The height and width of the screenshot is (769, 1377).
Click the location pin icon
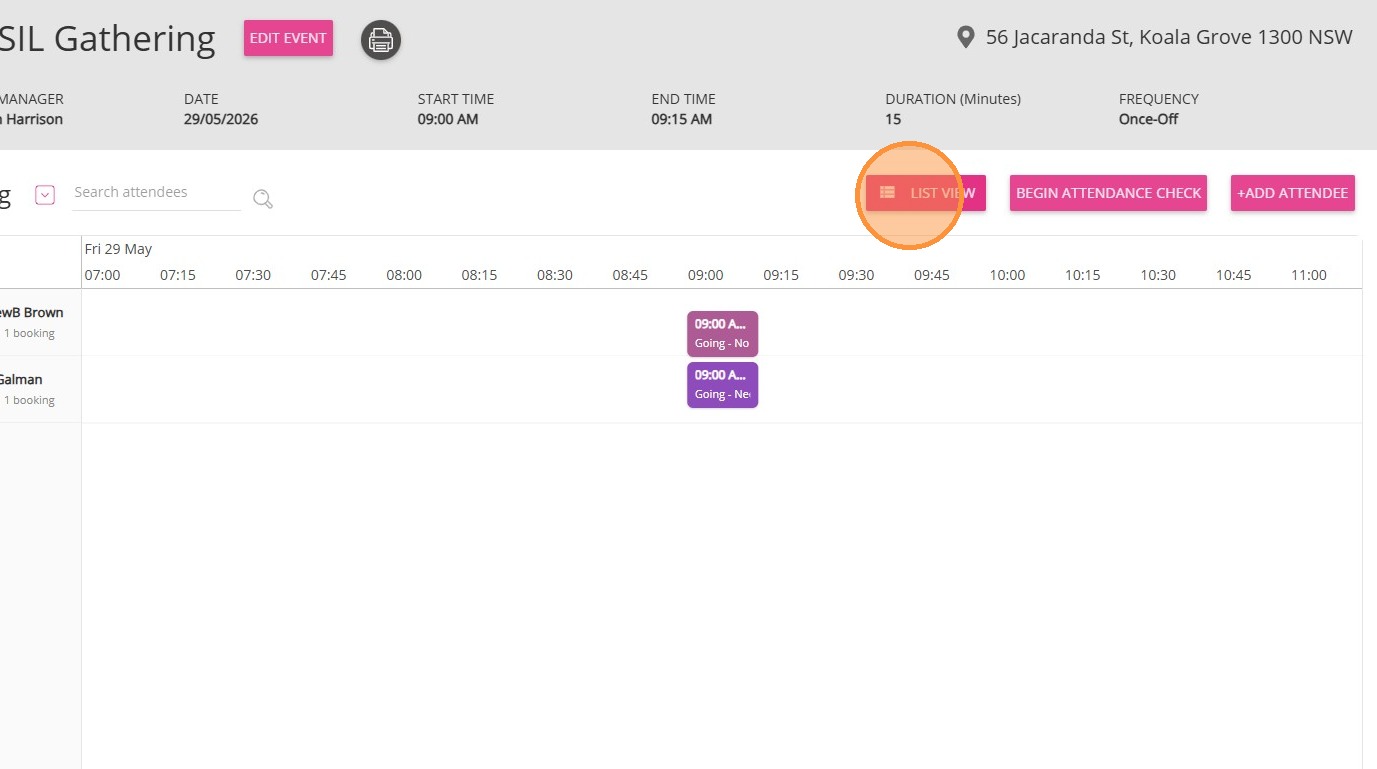pos(965,38)
